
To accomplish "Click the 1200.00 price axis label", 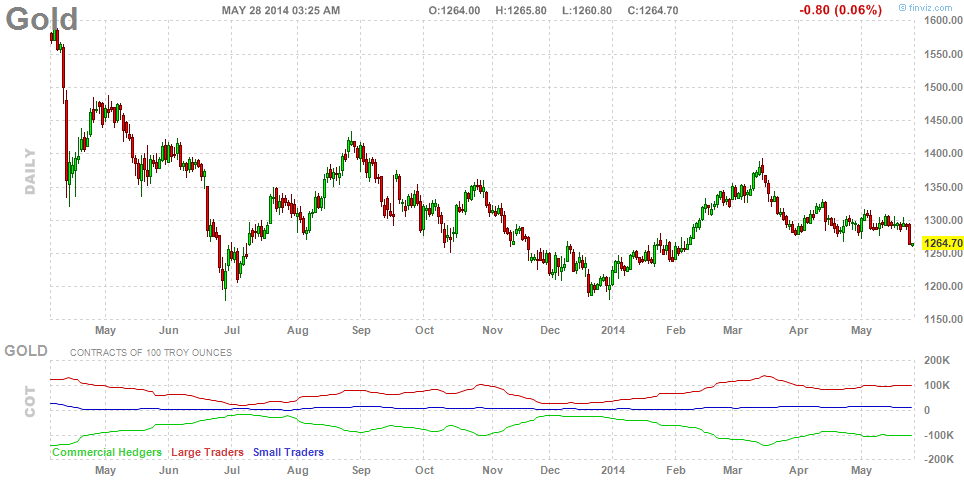I will click(x=942, y=286).
